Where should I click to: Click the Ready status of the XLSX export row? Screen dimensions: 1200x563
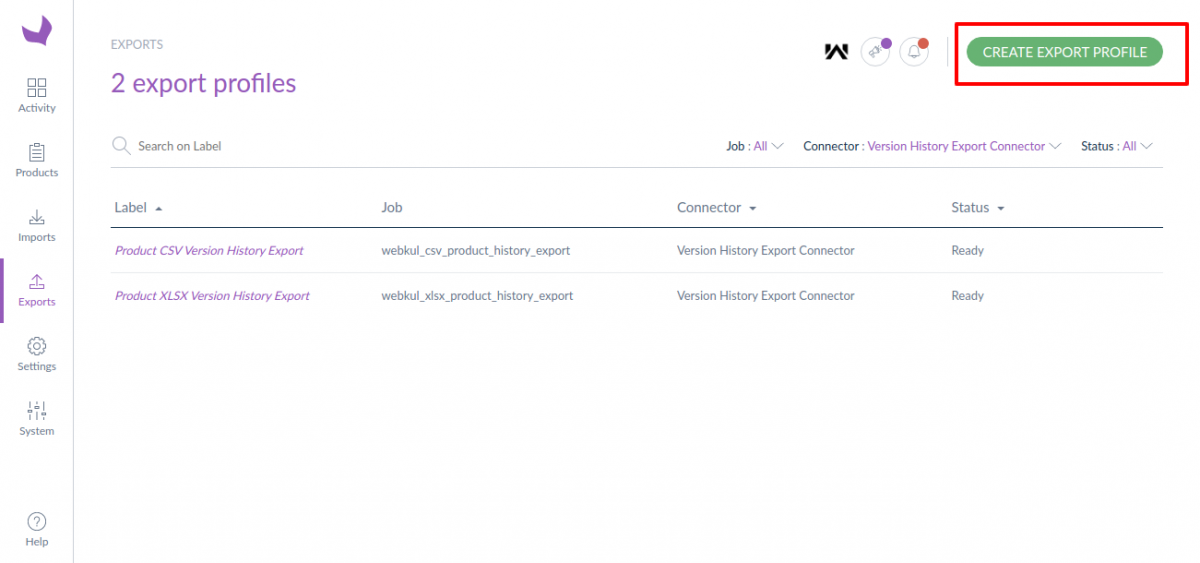pos(967,296)
